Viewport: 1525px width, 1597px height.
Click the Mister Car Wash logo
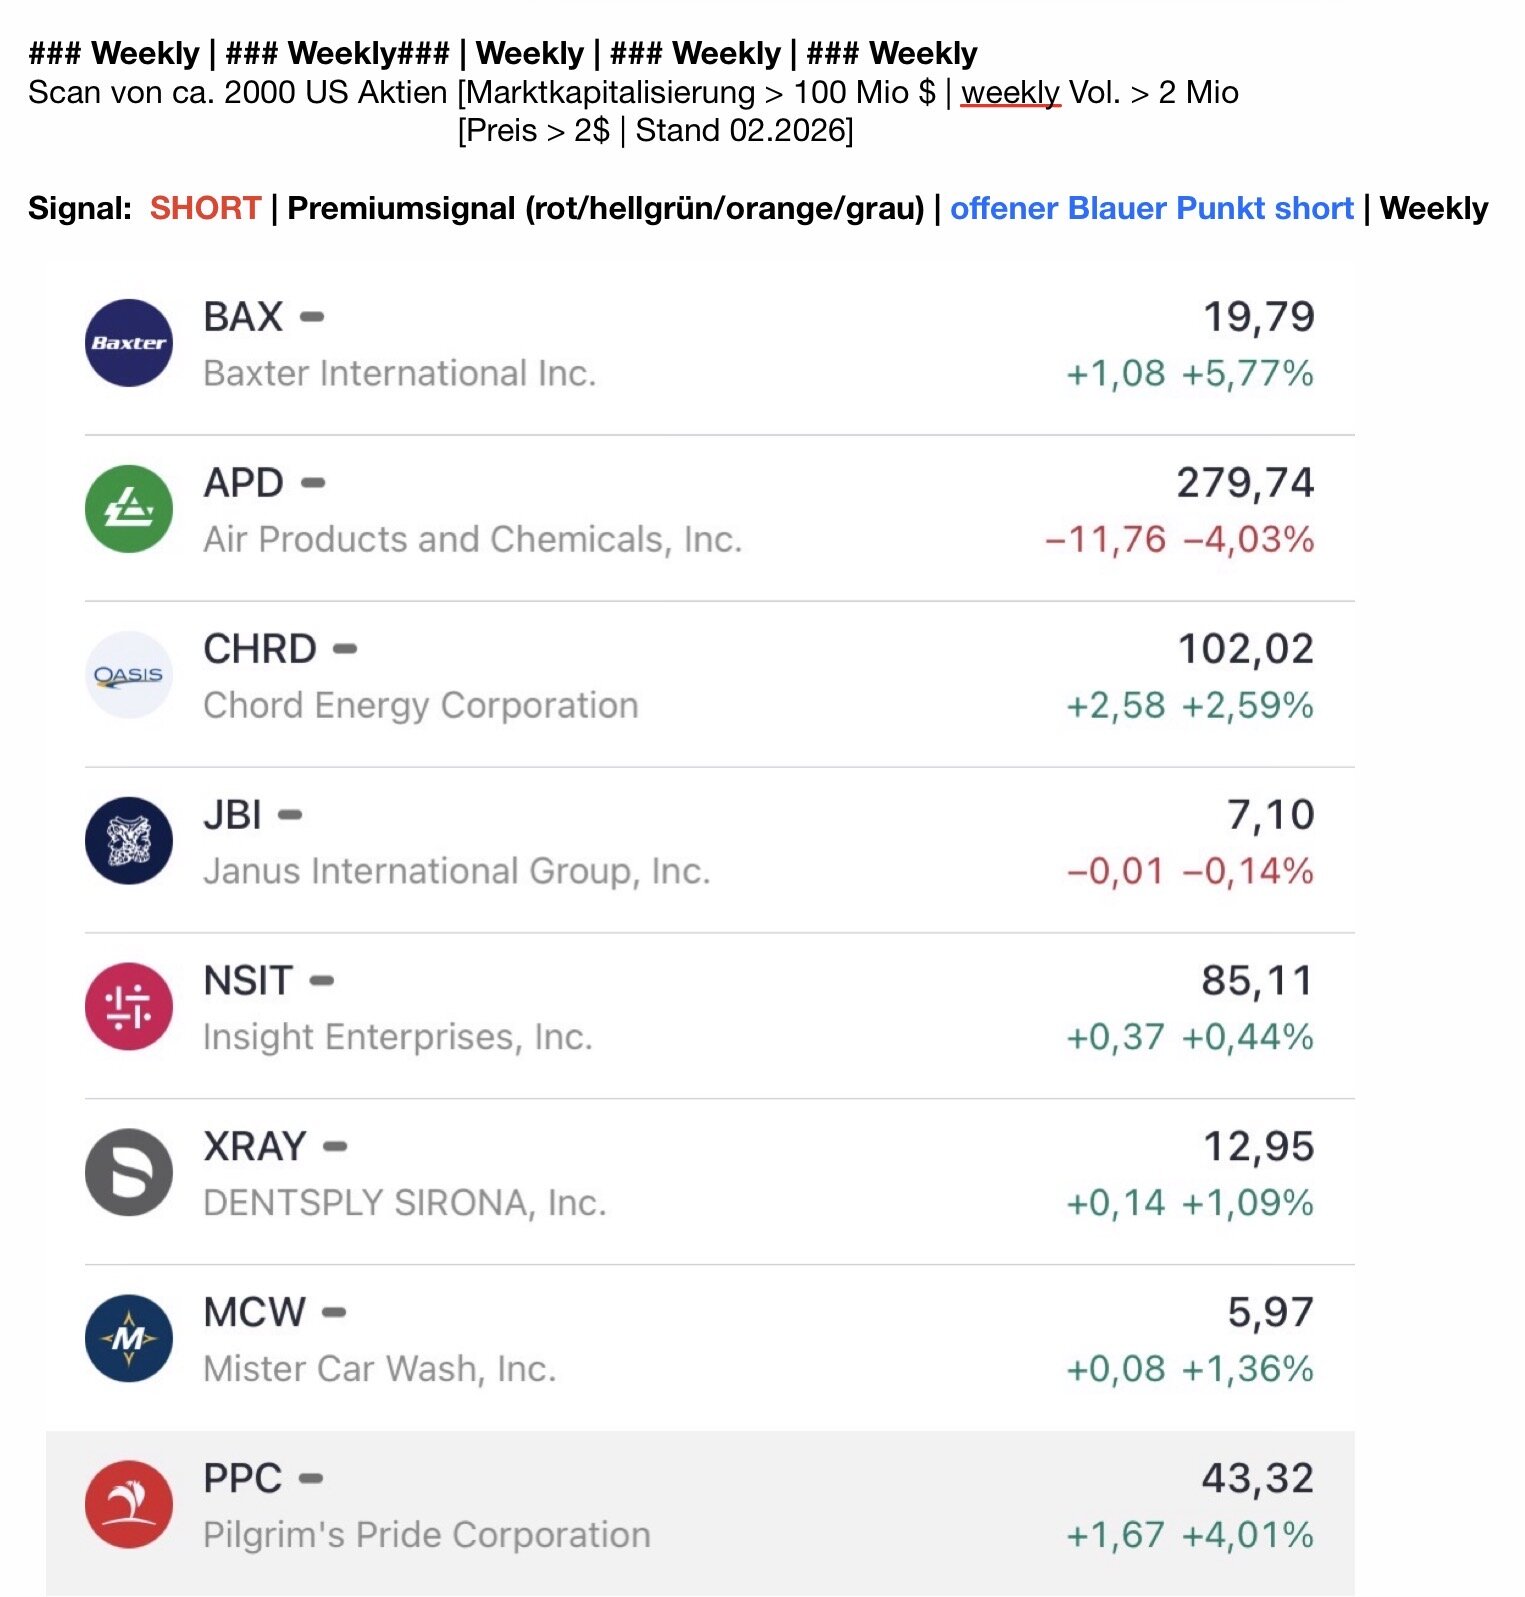[x=129, y=1338]
